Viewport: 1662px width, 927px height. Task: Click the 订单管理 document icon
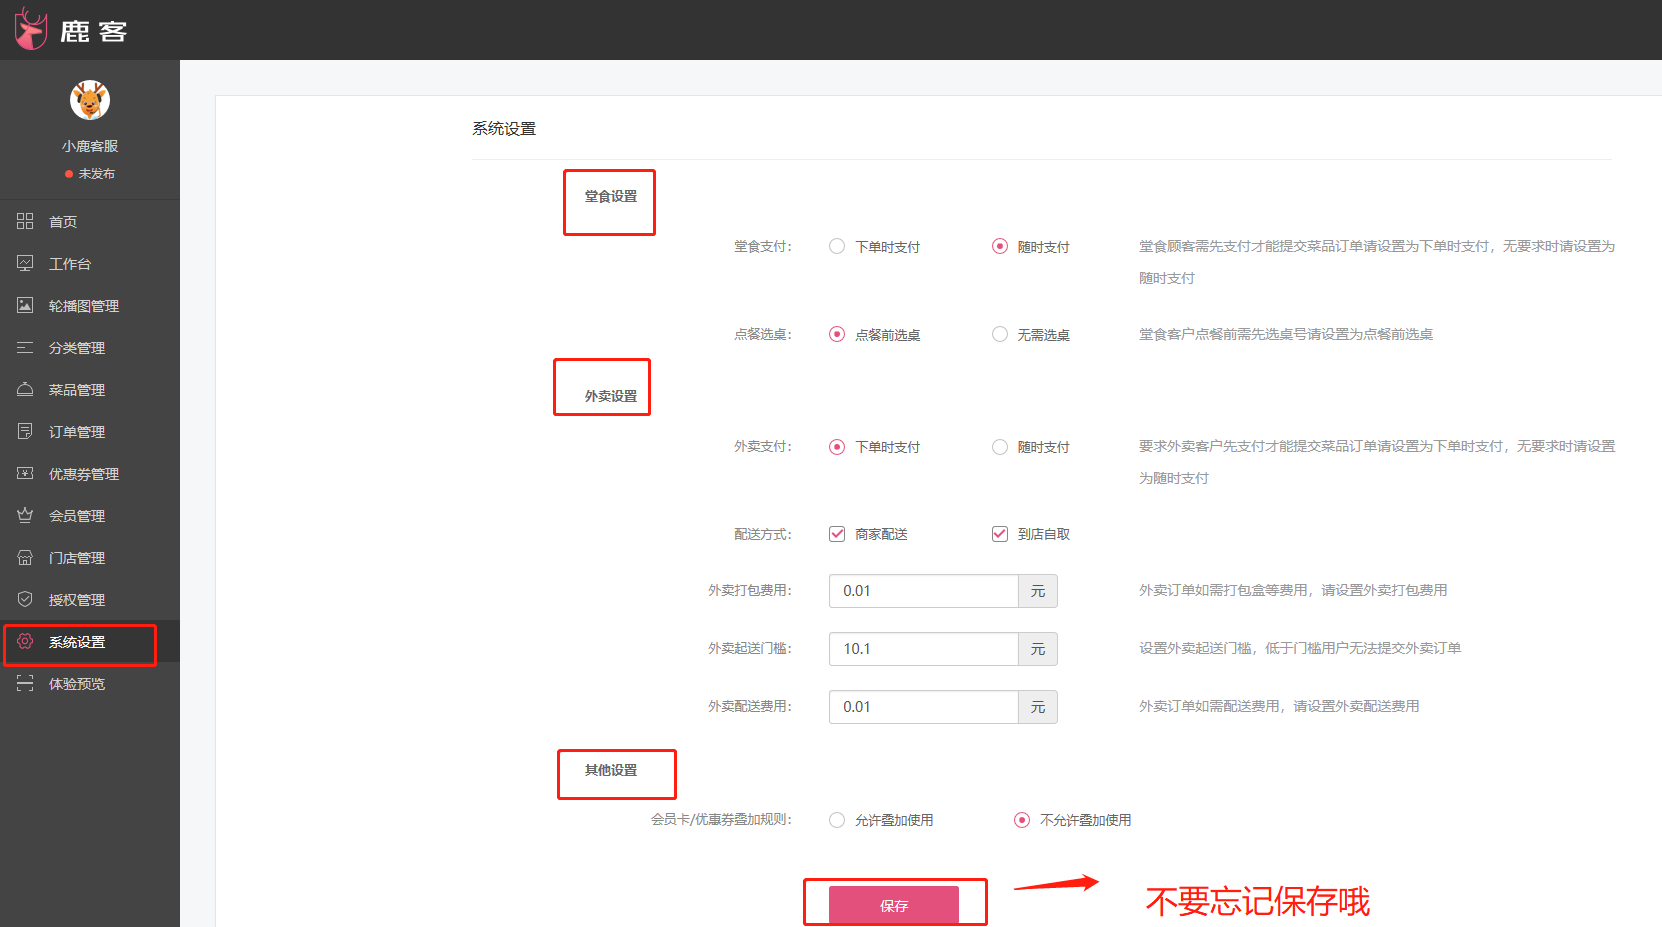25,431
